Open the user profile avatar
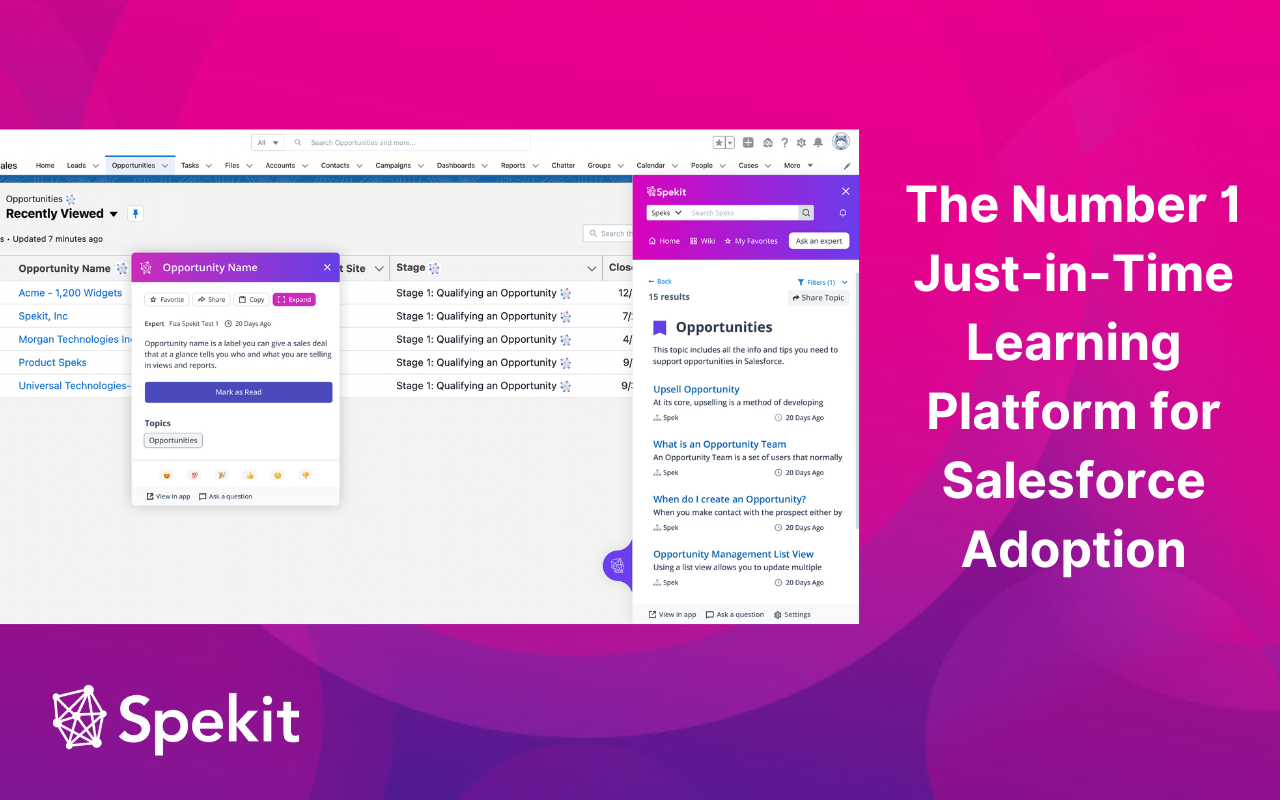 point(841,142)
